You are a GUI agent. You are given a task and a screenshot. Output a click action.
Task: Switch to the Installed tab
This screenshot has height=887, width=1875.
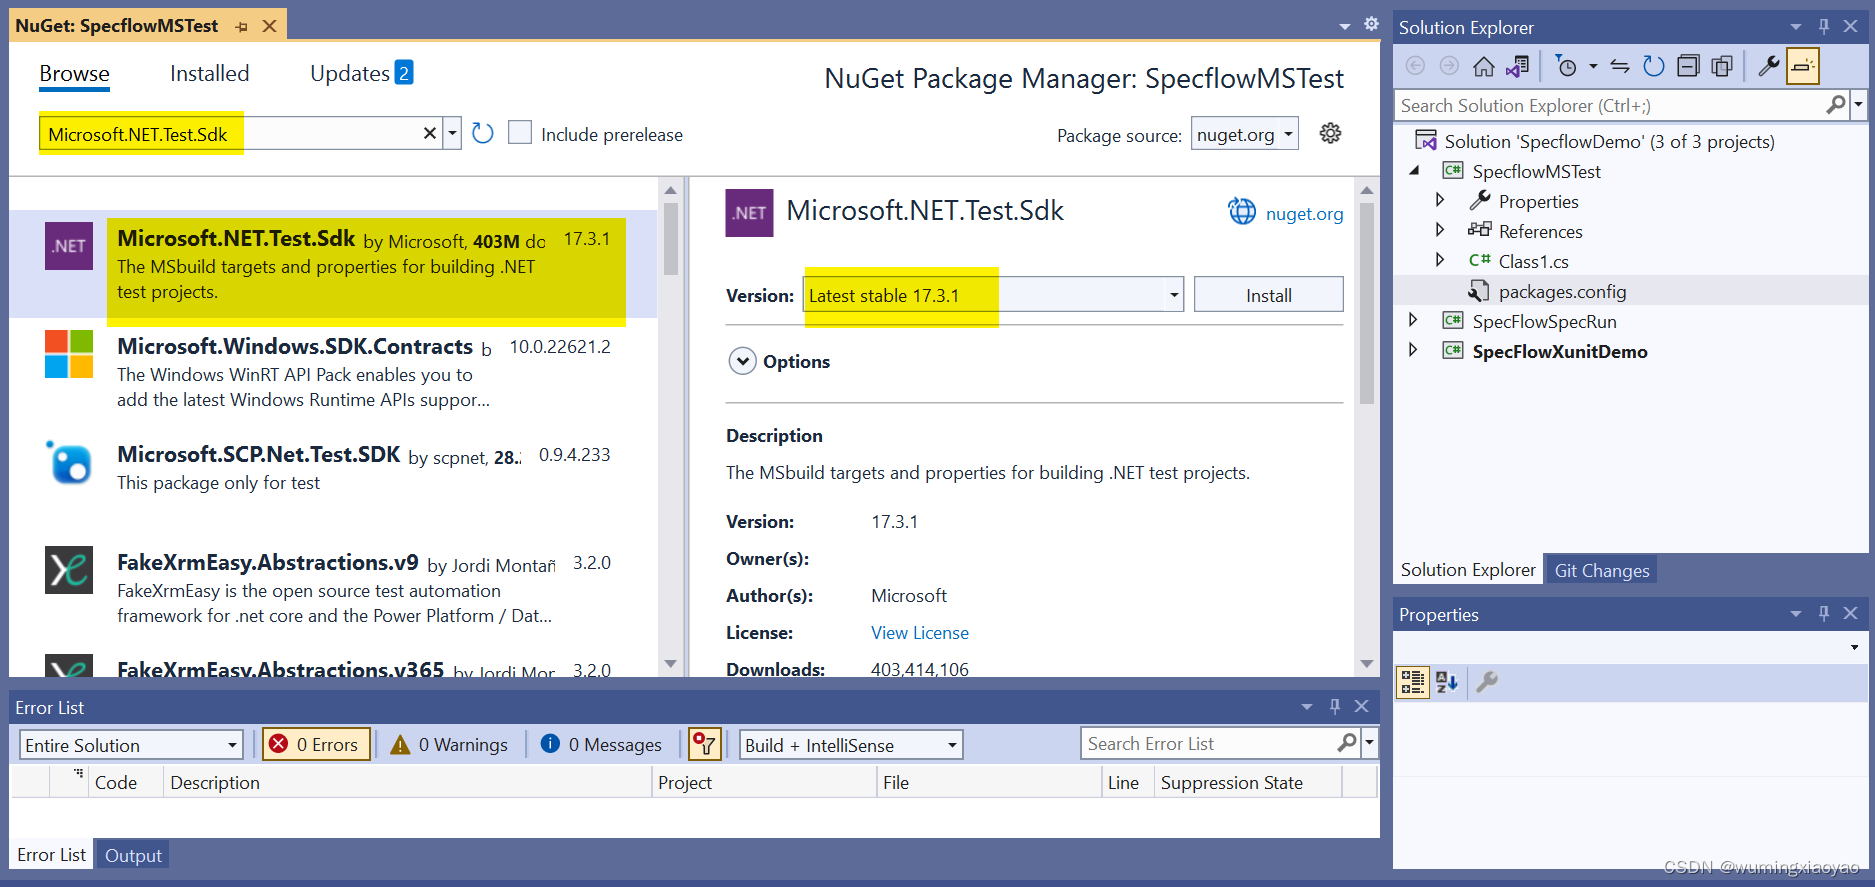209,74
